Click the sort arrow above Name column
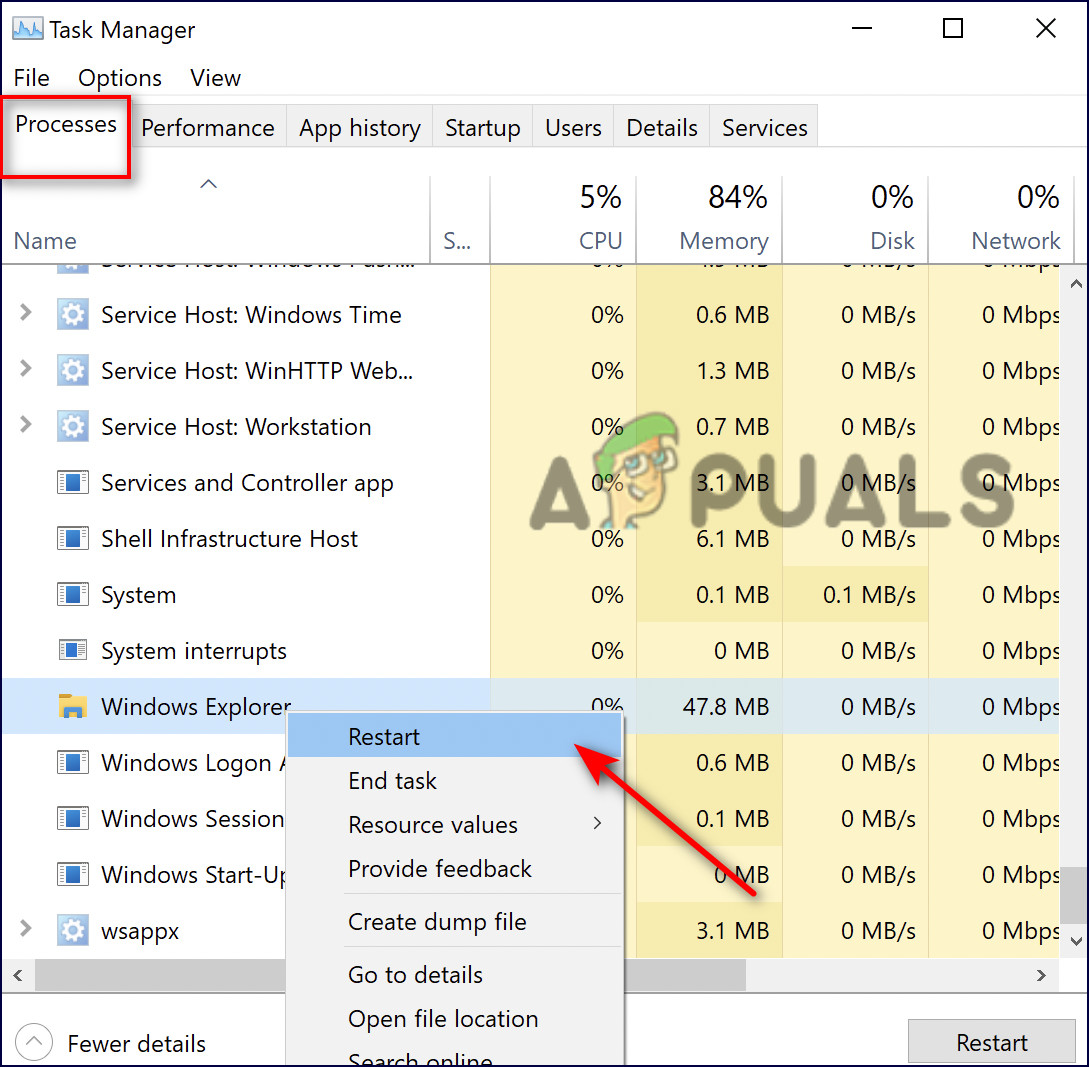Image resolution: width=1089 pixels, height=1067 pixels. [208, 184]
